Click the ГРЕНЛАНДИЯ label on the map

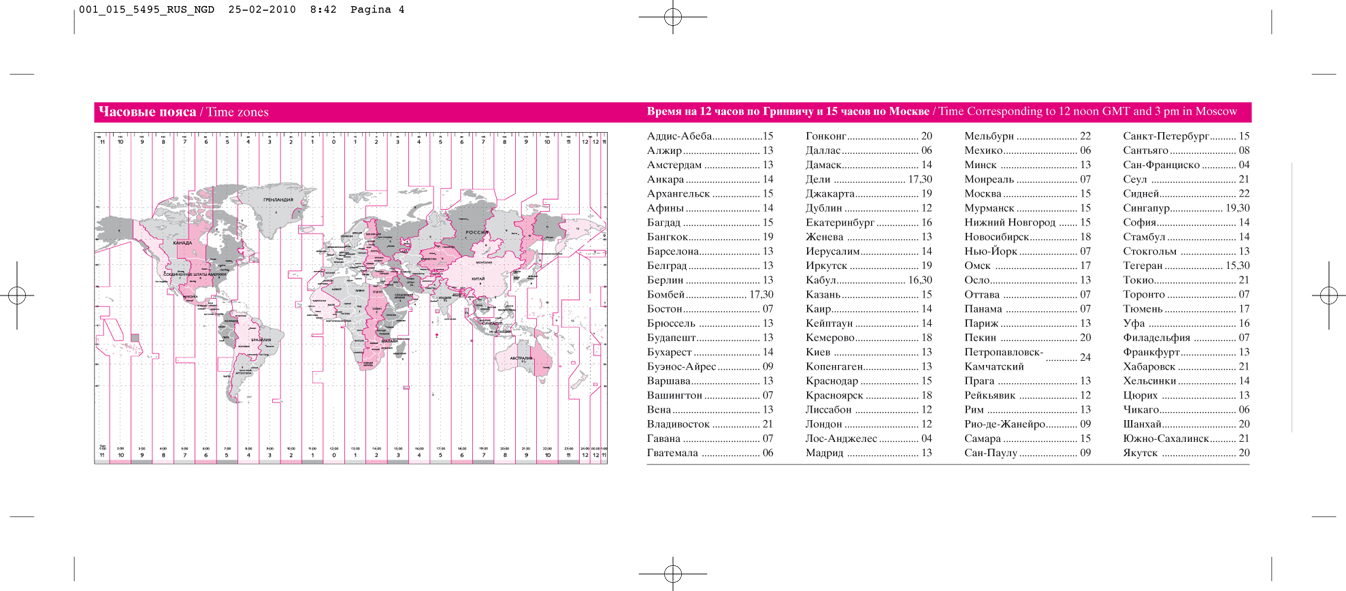(x=278, y=200)
